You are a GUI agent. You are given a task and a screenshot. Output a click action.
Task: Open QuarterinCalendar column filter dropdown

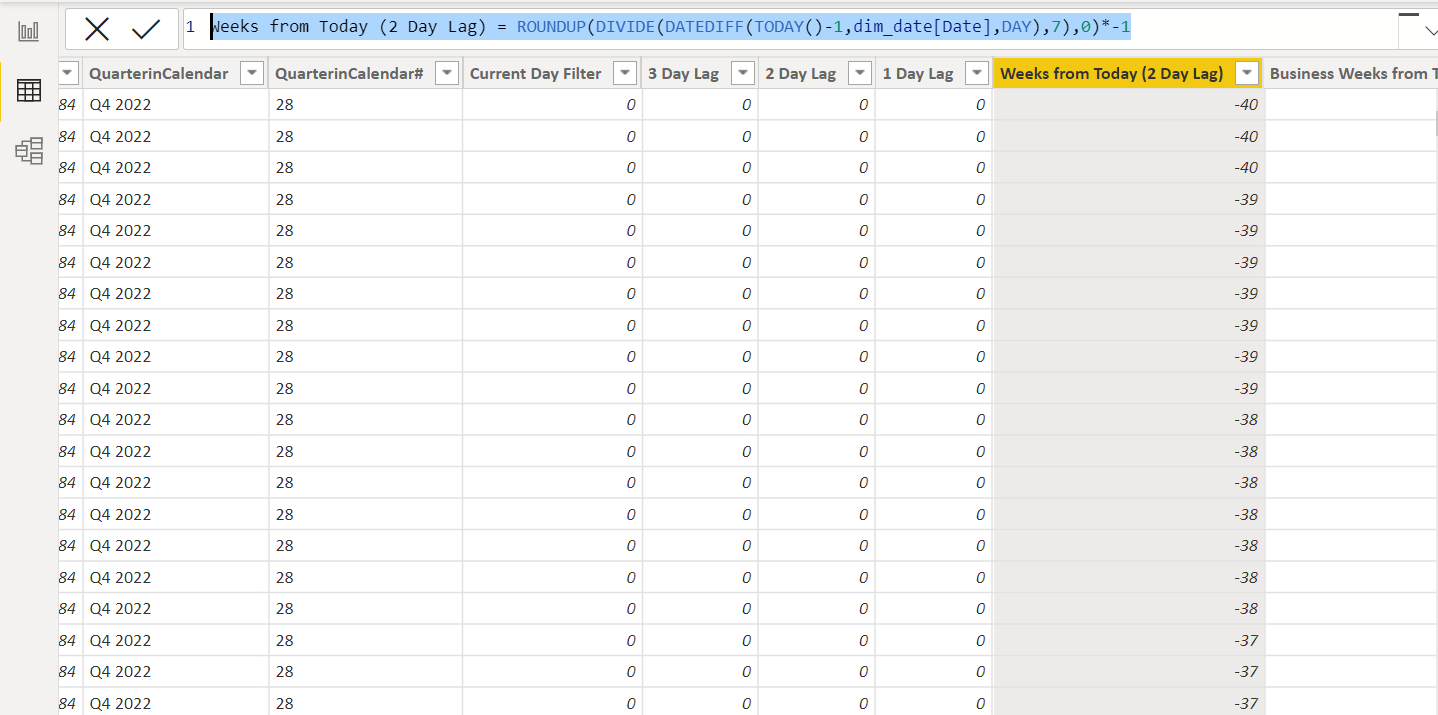pyautogui.click(x=252, y=73)
